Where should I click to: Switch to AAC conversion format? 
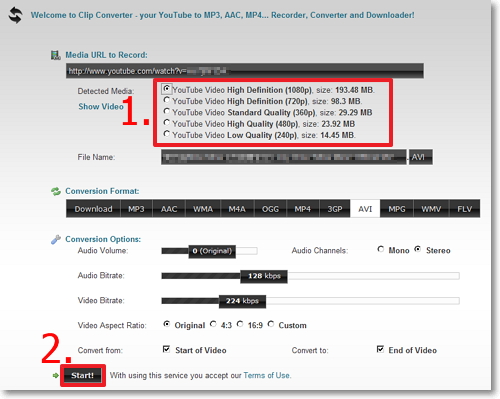tap(169, 209)
